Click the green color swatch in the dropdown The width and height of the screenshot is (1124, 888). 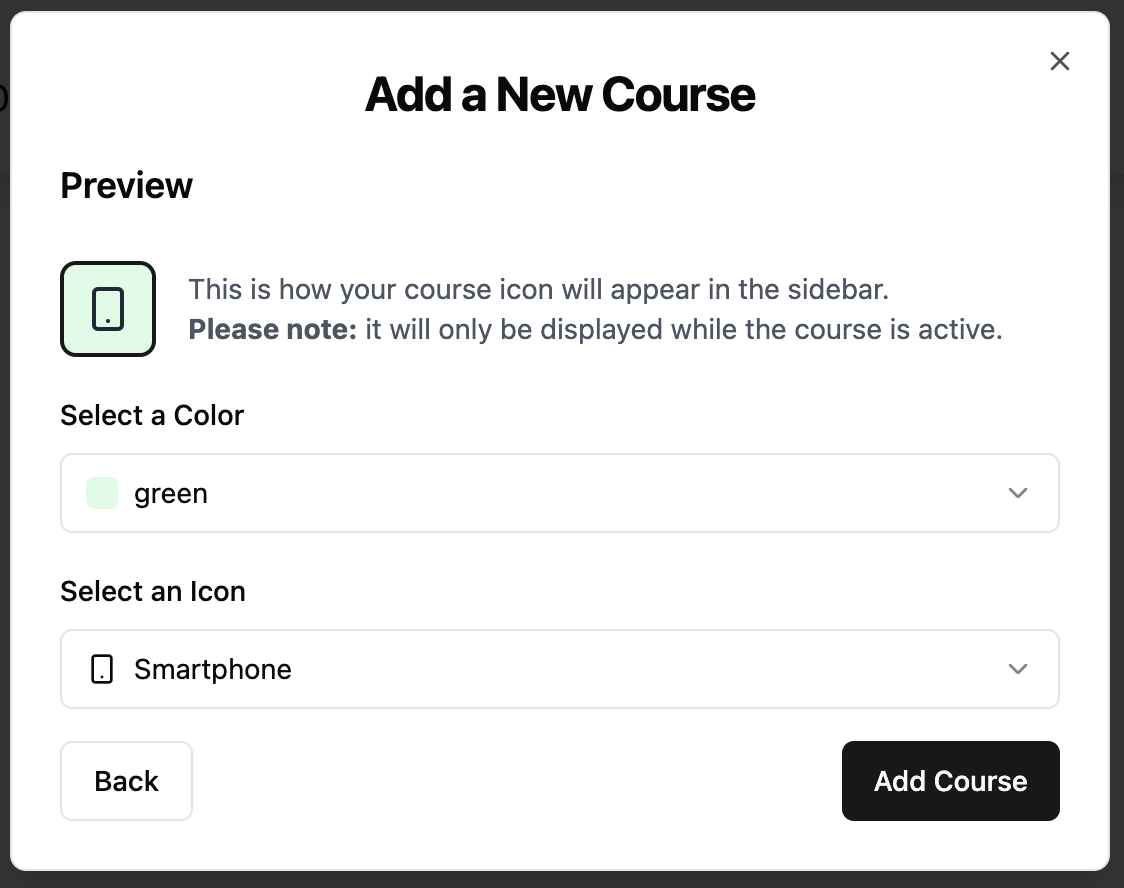coord(101,493)
